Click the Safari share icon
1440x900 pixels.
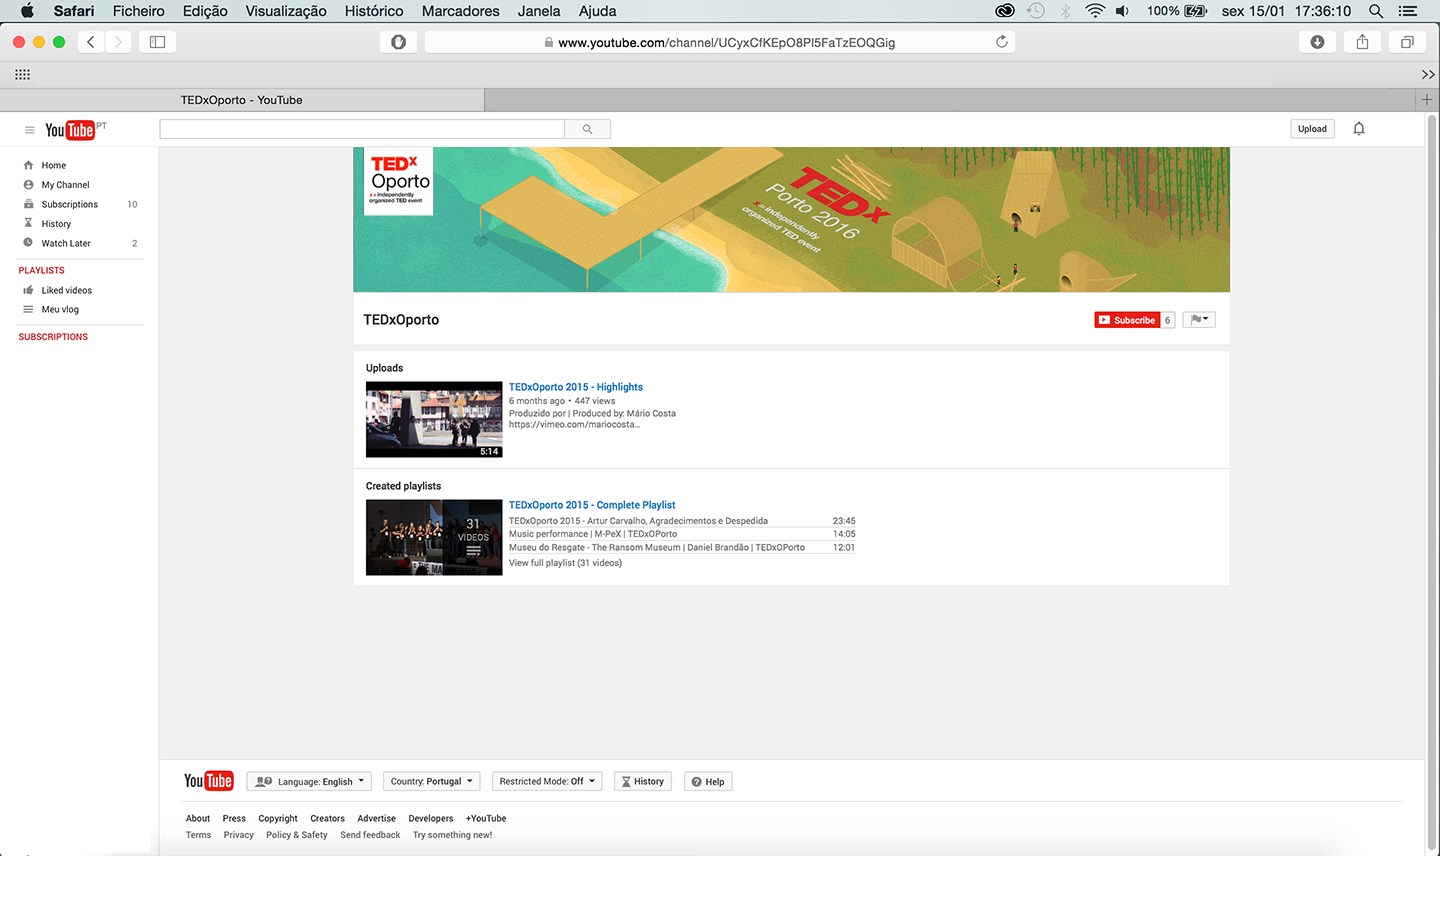[x=1362, y=42]
